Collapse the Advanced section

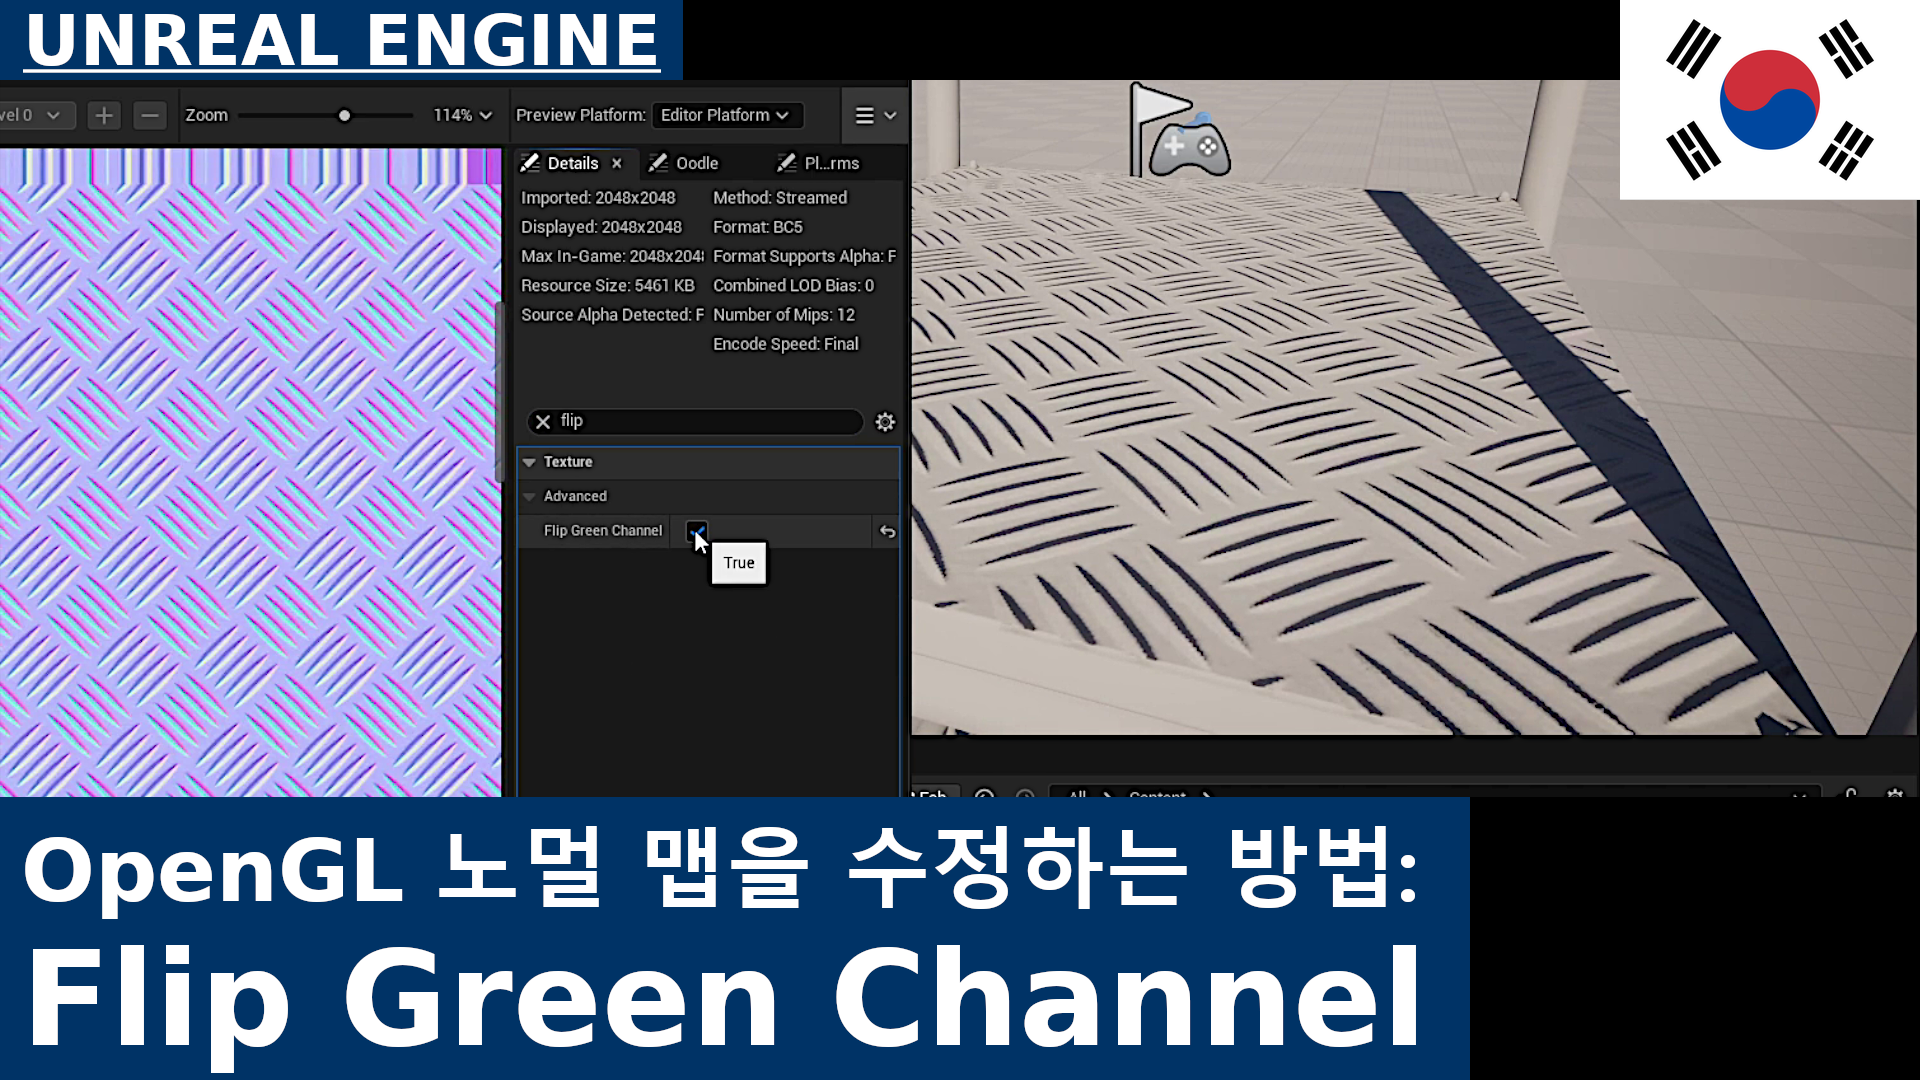530,497
